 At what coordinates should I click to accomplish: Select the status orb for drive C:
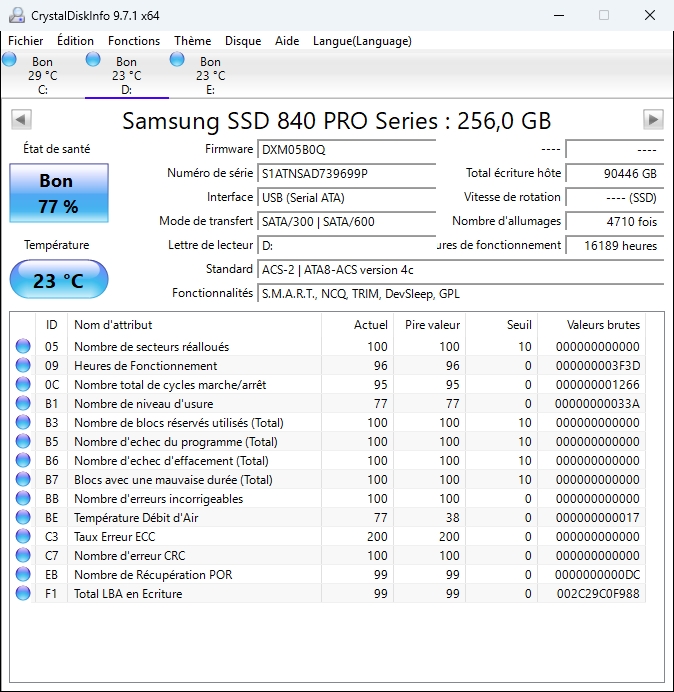click(x=10, y=60)
